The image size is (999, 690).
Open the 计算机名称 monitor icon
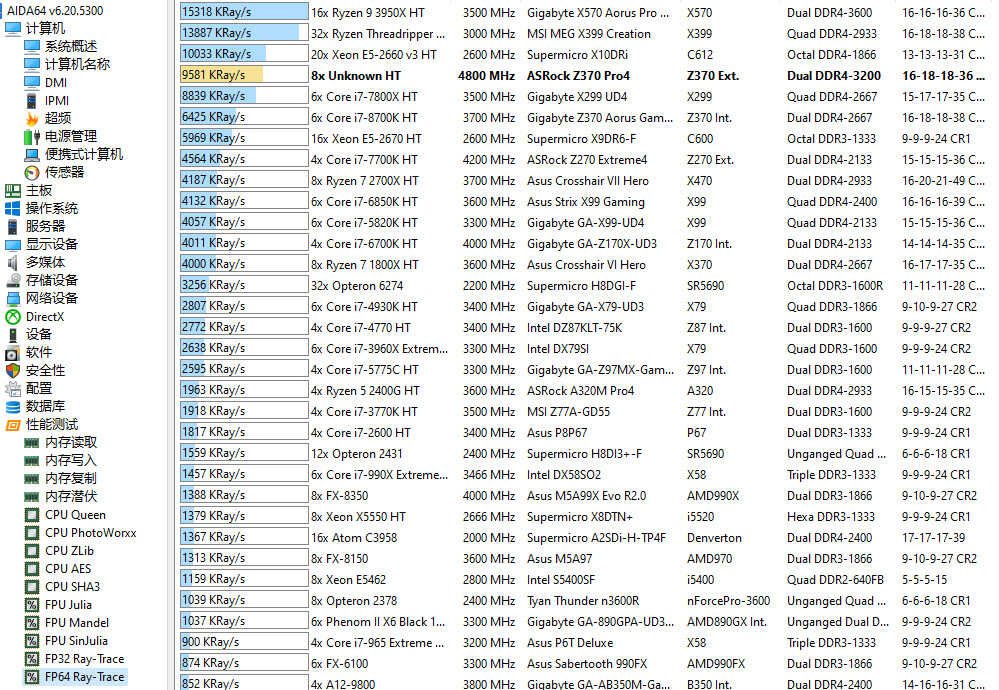tap(32, 64)
